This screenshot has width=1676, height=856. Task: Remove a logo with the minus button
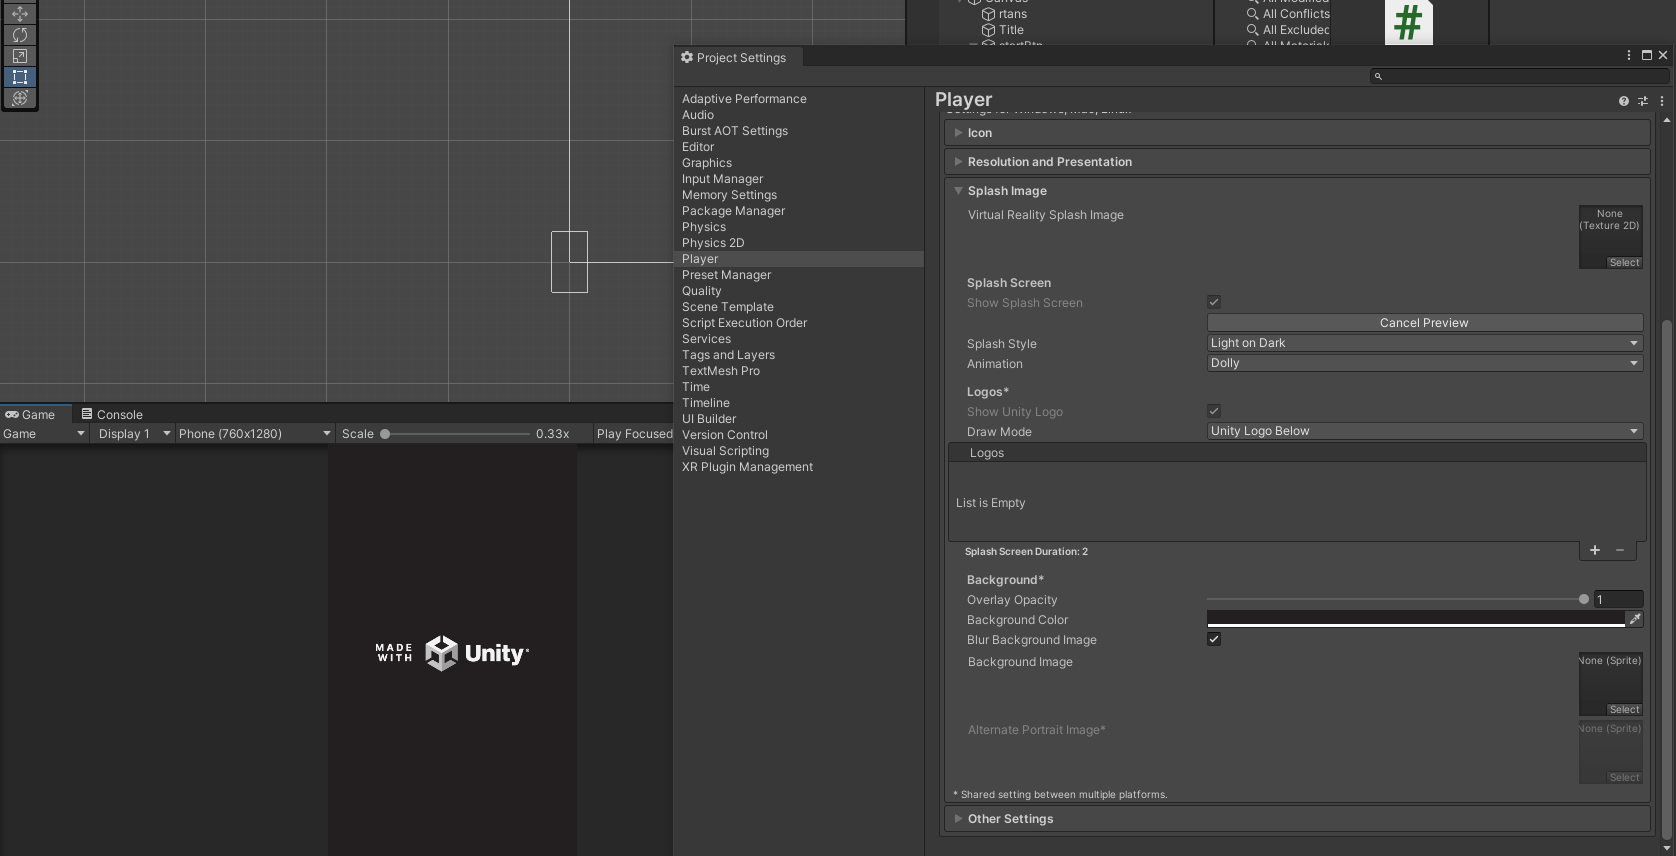point(1620,550)
